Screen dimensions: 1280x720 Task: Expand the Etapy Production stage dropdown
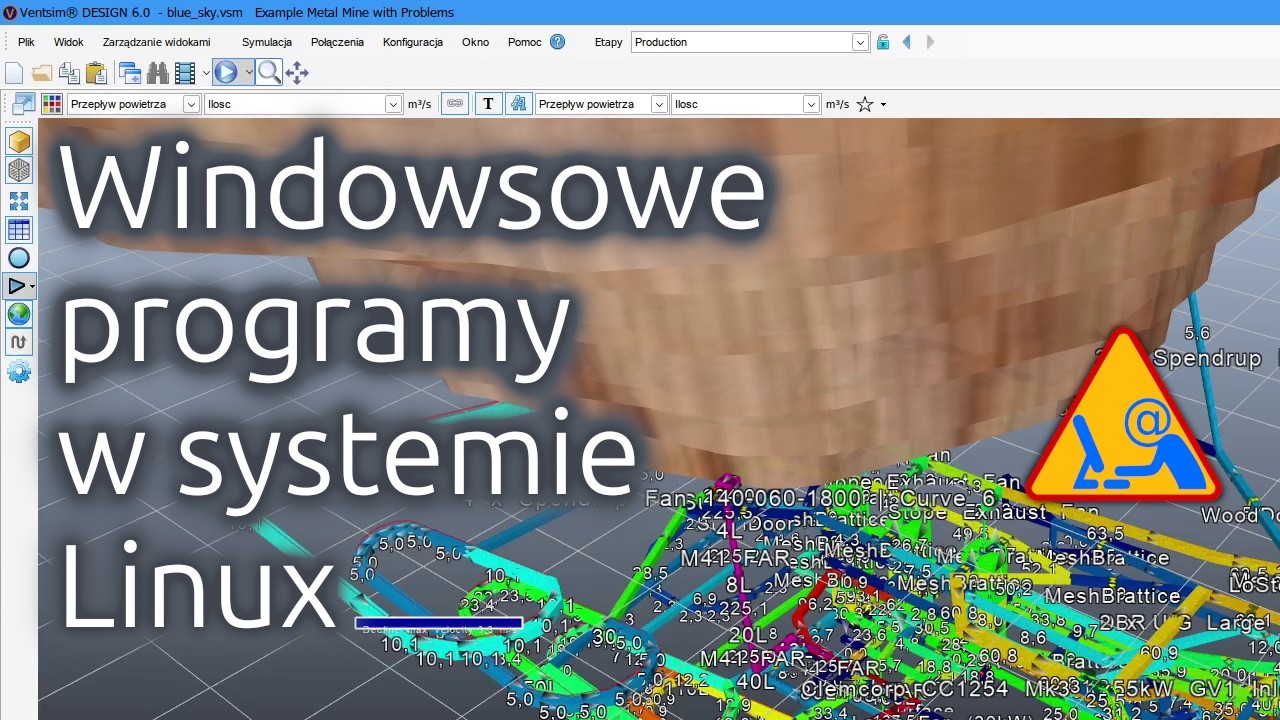pyautogui.click(x=860, y=42)
